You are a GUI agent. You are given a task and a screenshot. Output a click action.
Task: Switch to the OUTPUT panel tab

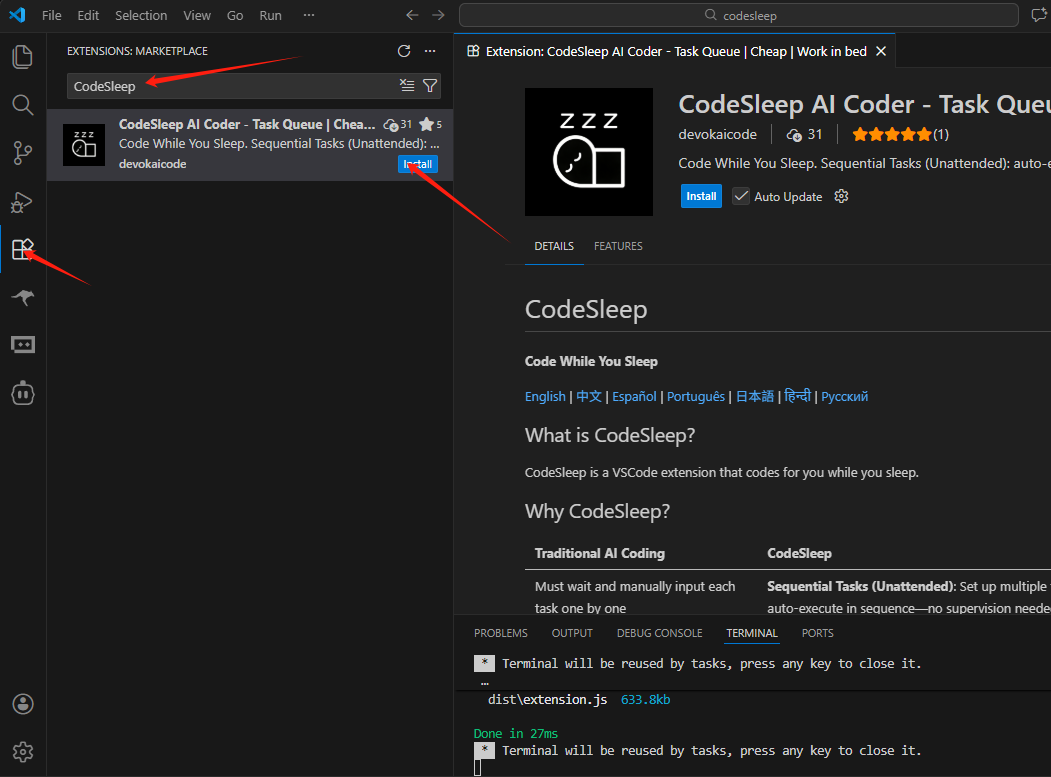coord(572,633)
